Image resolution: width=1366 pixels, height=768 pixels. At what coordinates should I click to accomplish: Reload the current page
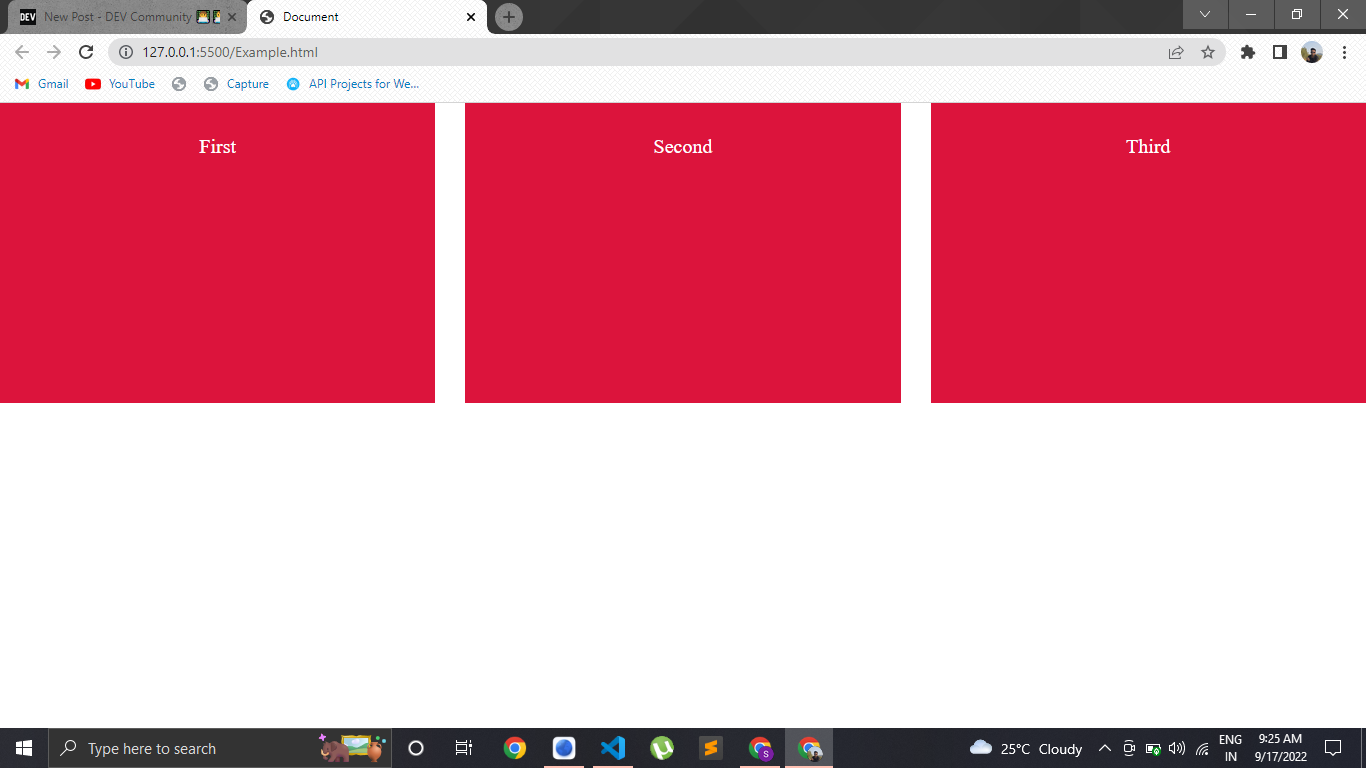pyautogui.click(x=86, y=52)
